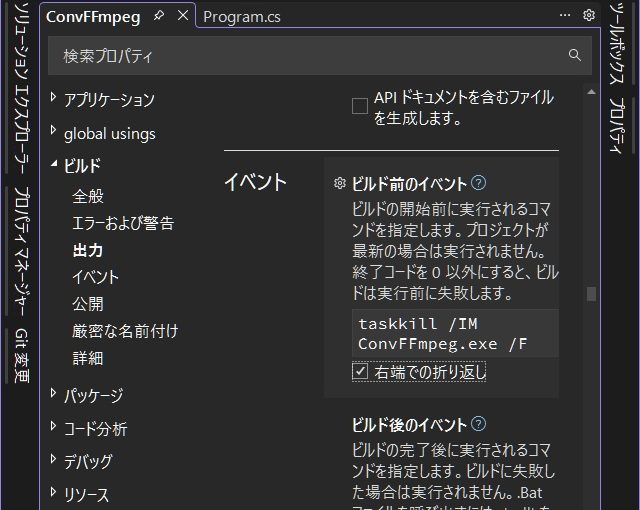Enable the API ドキュメント file generation checkbox
This screenshot has width=640, height=510.
[x=360, y=106]
